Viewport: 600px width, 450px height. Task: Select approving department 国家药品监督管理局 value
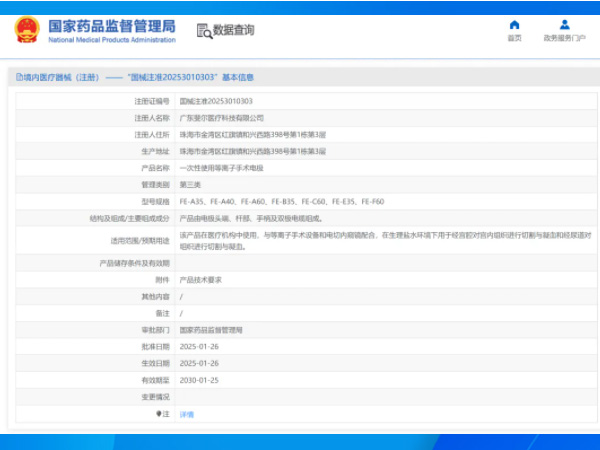[211, 330]
